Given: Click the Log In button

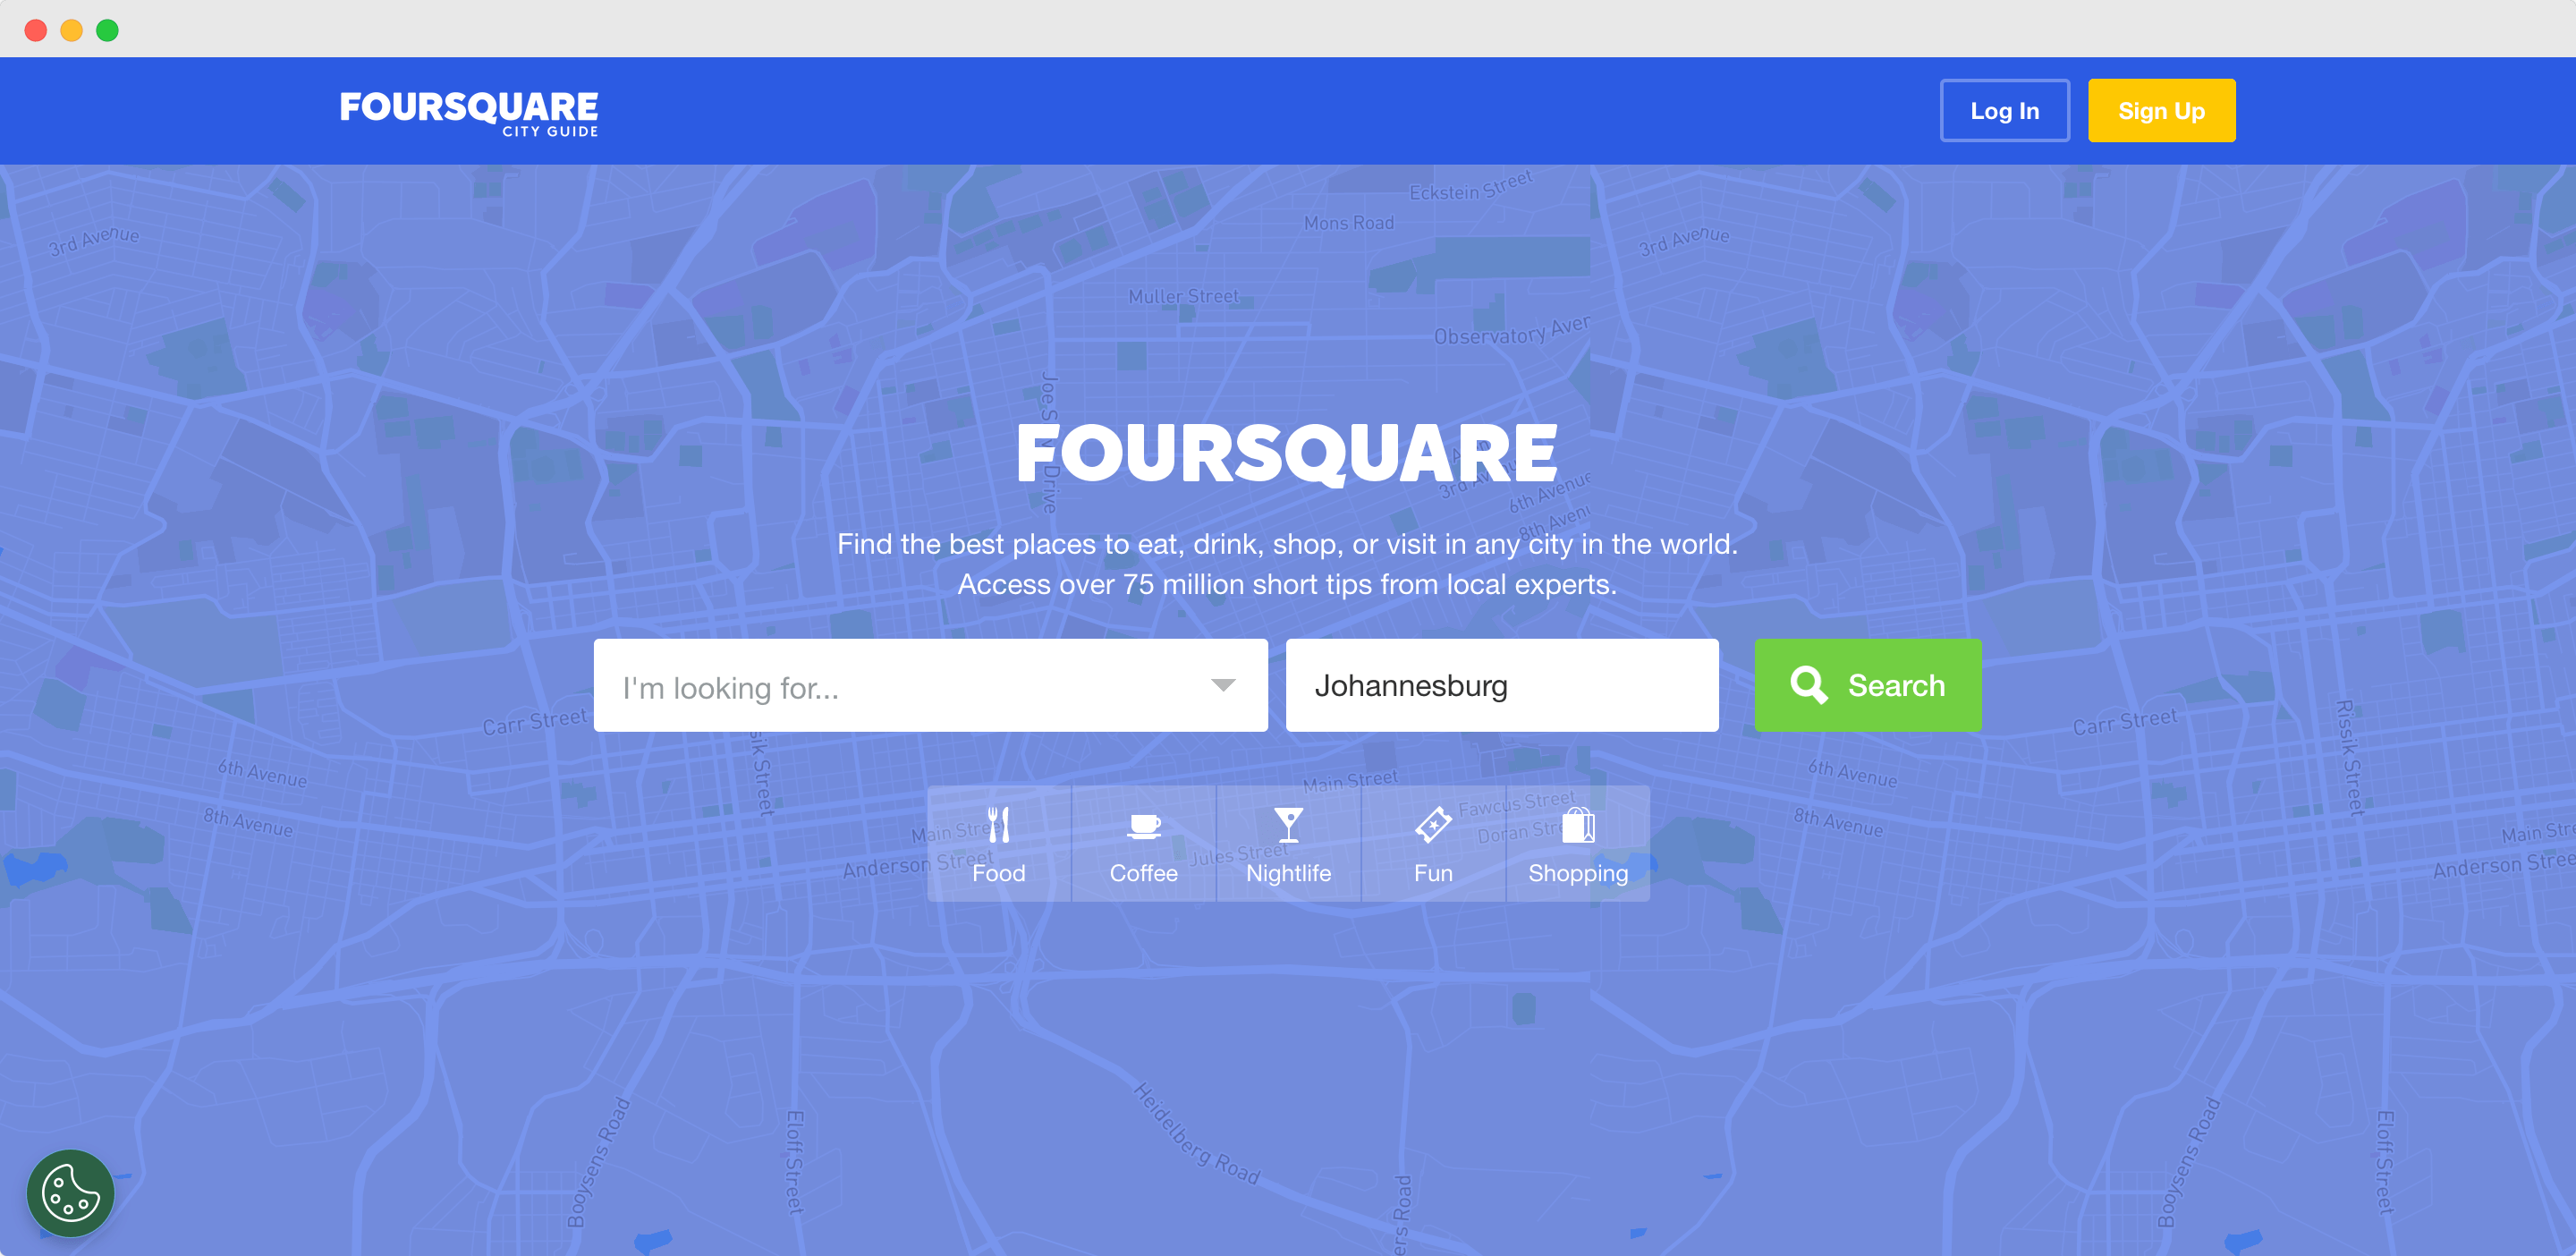Looking at the screenshot, I should coord(2004,110).
